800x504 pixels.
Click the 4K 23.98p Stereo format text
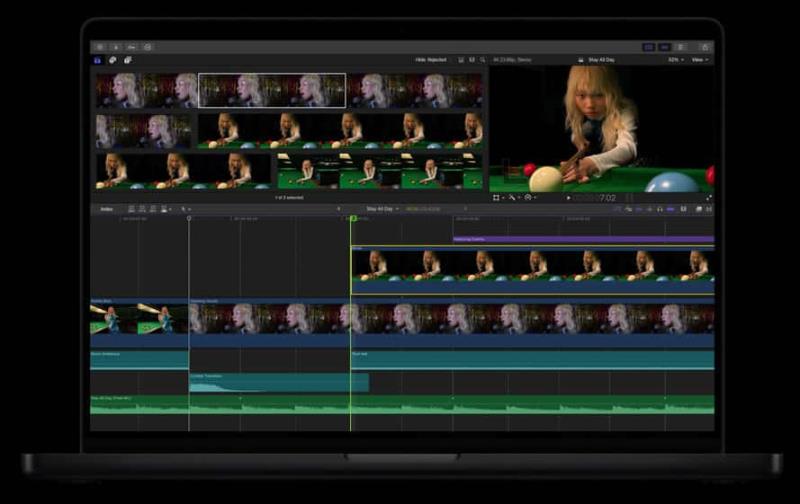point(512,60)
